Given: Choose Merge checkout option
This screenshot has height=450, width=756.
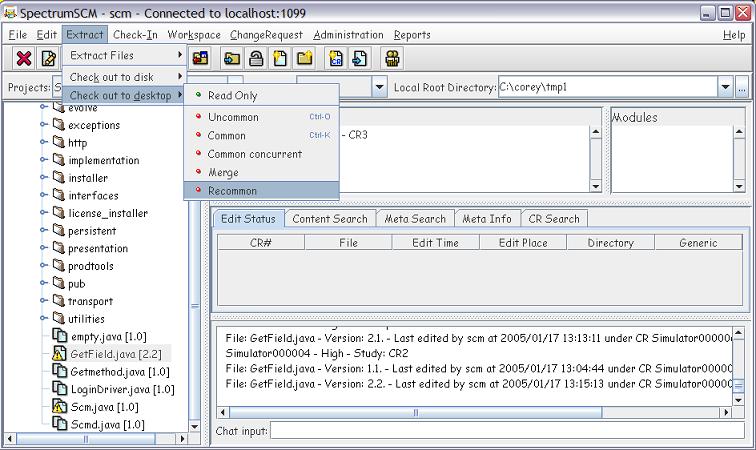Looking at the screenshot, I should (261, 172).
